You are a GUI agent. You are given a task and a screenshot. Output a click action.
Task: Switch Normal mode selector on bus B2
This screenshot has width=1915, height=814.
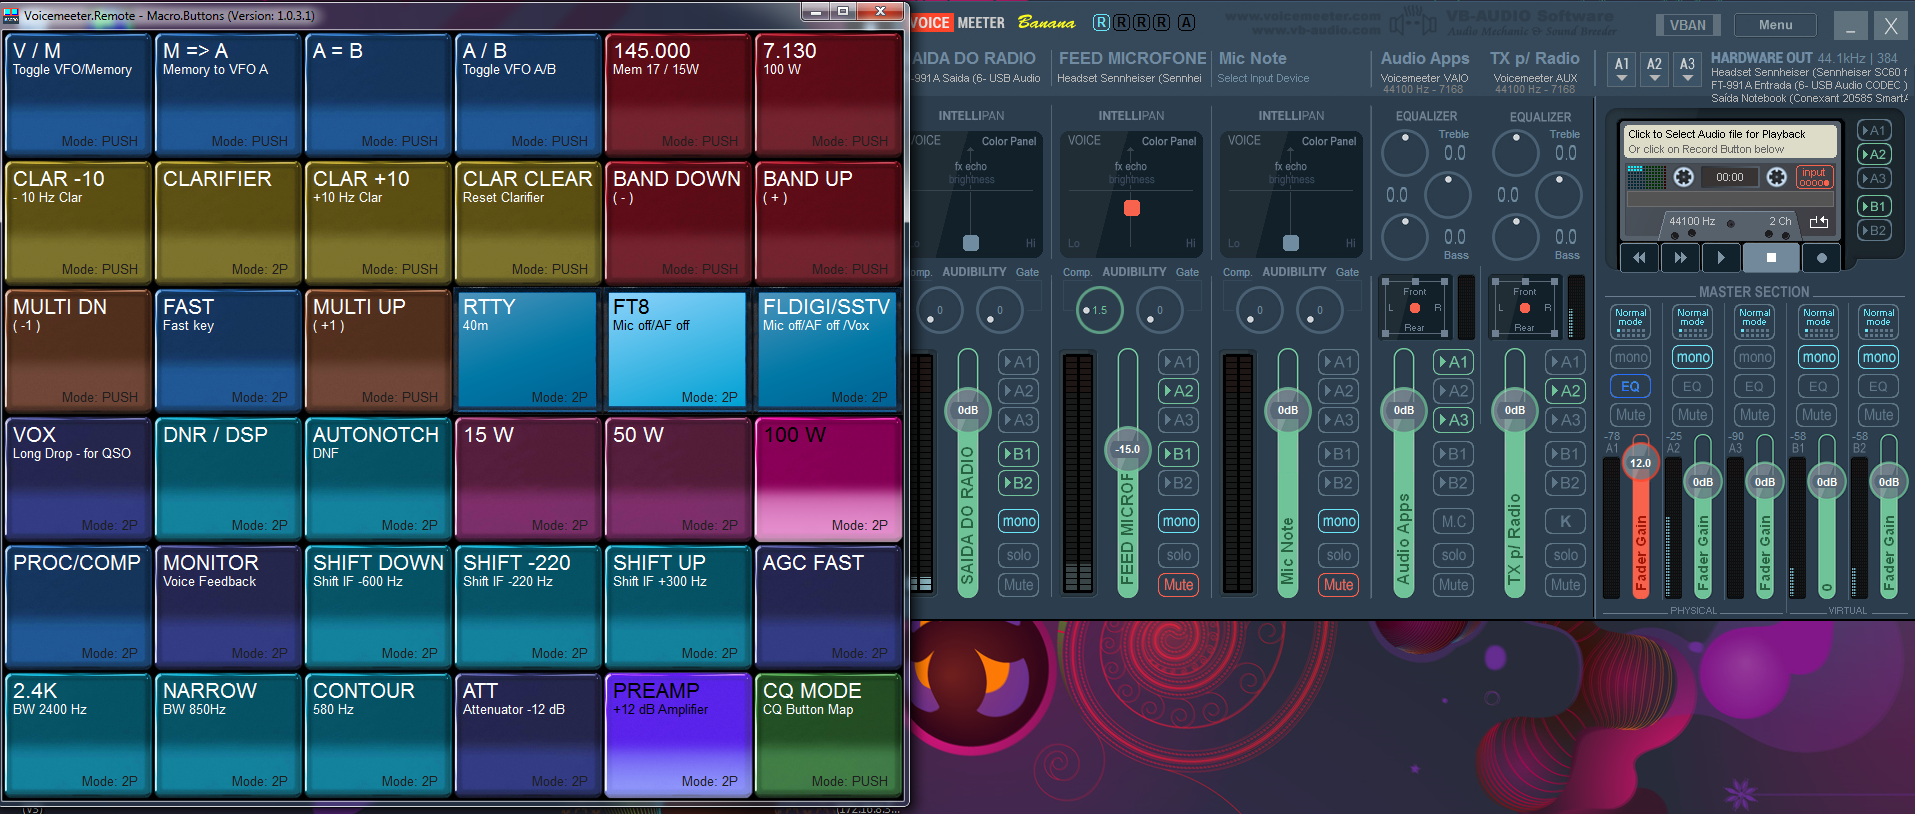tap(1878, 321)
